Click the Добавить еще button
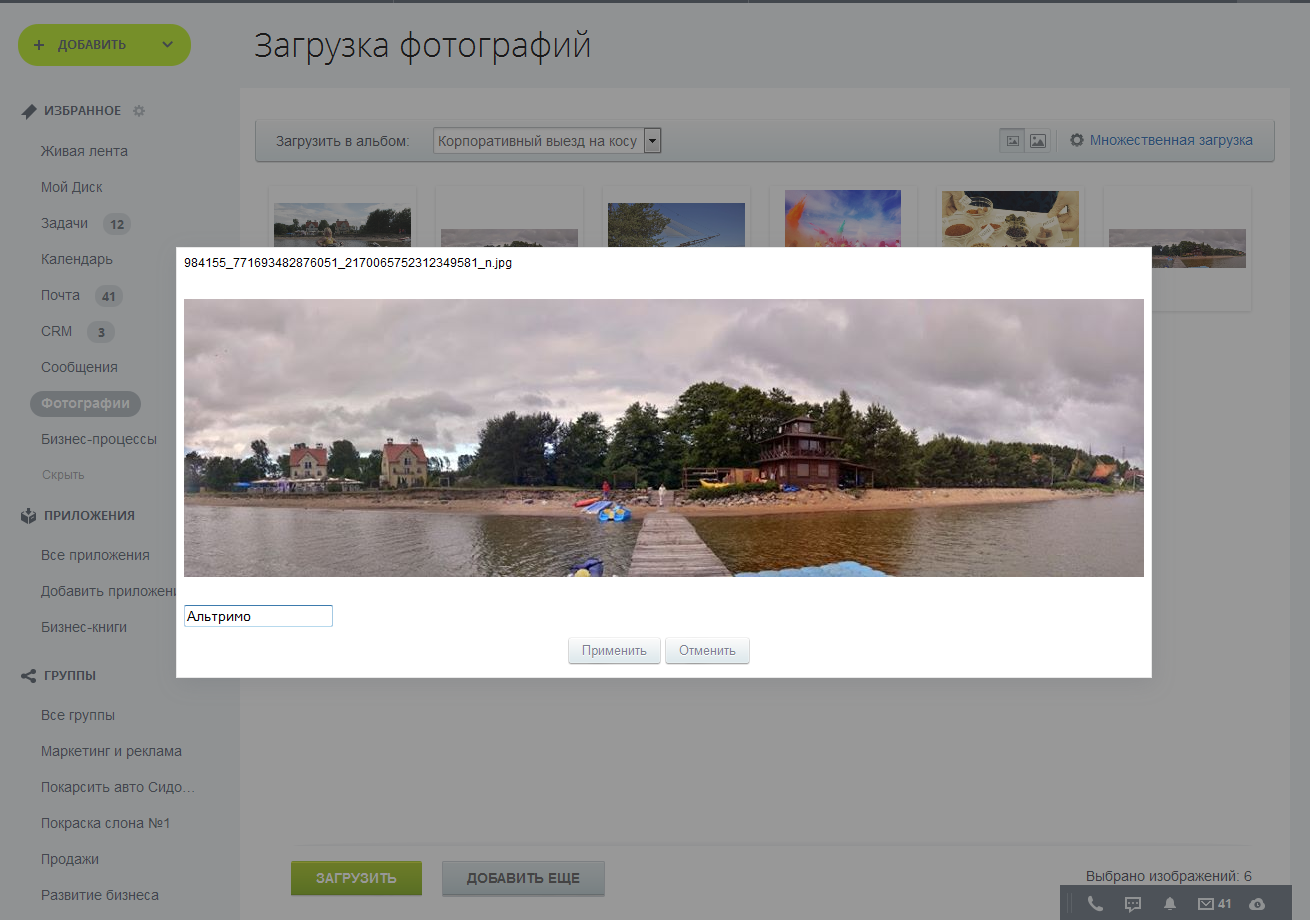This screenshot has height=920, width=1310. [x=523, y=879]
